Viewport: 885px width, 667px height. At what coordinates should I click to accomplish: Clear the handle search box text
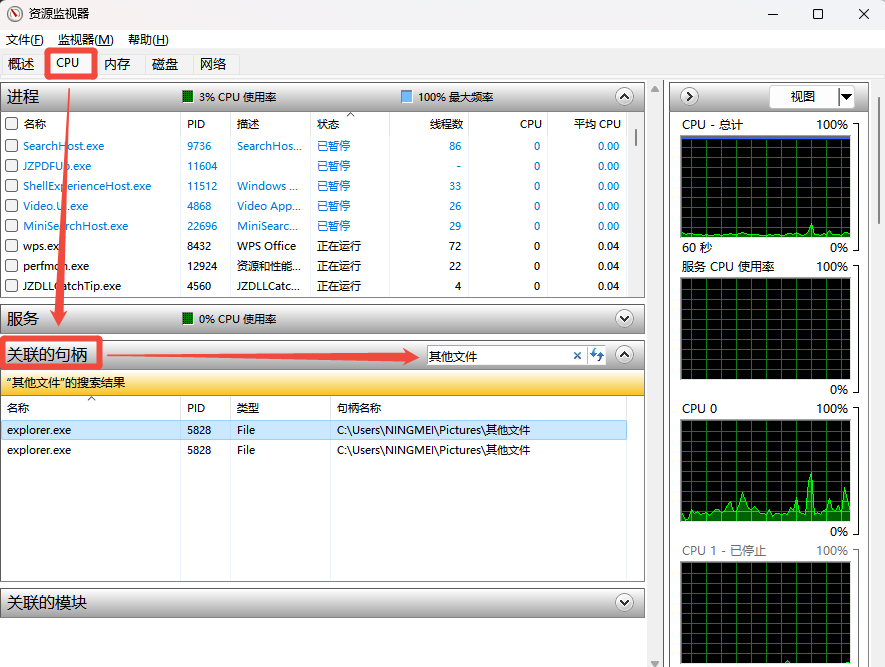click(577, 355)
